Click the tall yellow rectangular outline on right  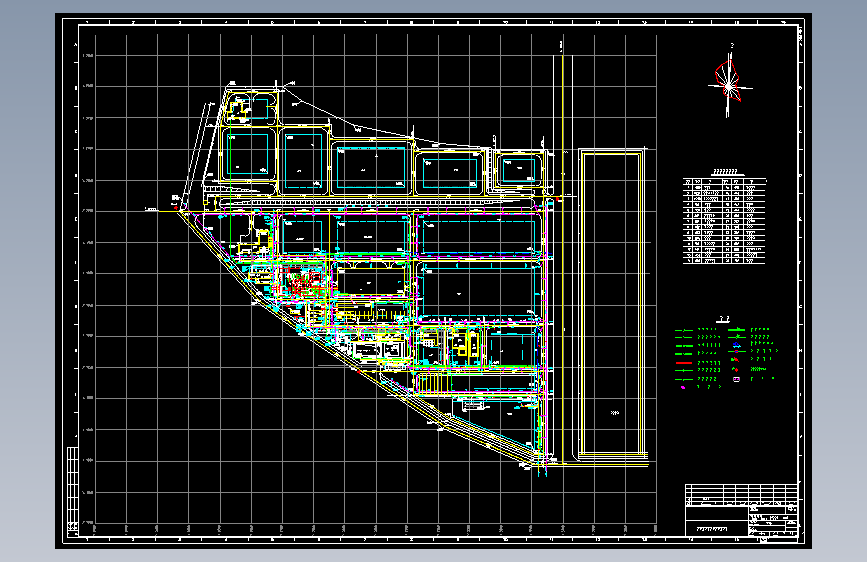point(612,302)
